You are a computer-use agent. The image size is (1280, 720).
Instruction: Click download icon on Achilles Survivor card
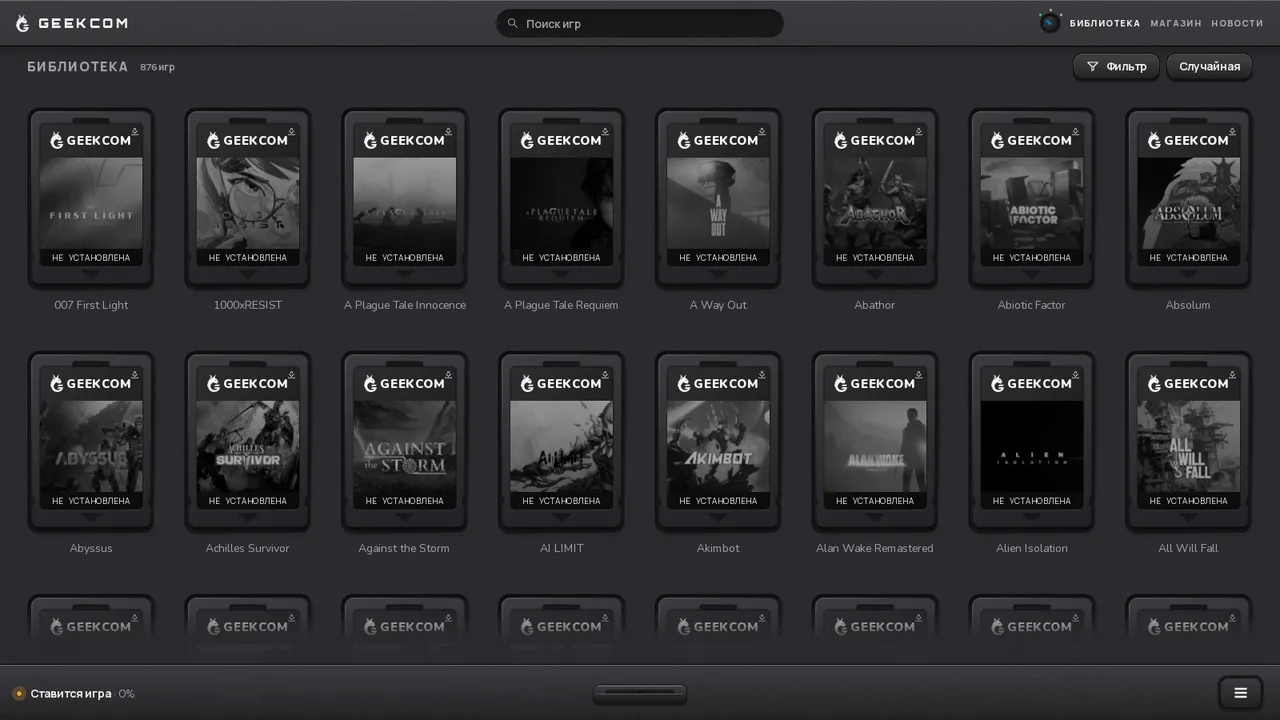(x=292, y=374)
